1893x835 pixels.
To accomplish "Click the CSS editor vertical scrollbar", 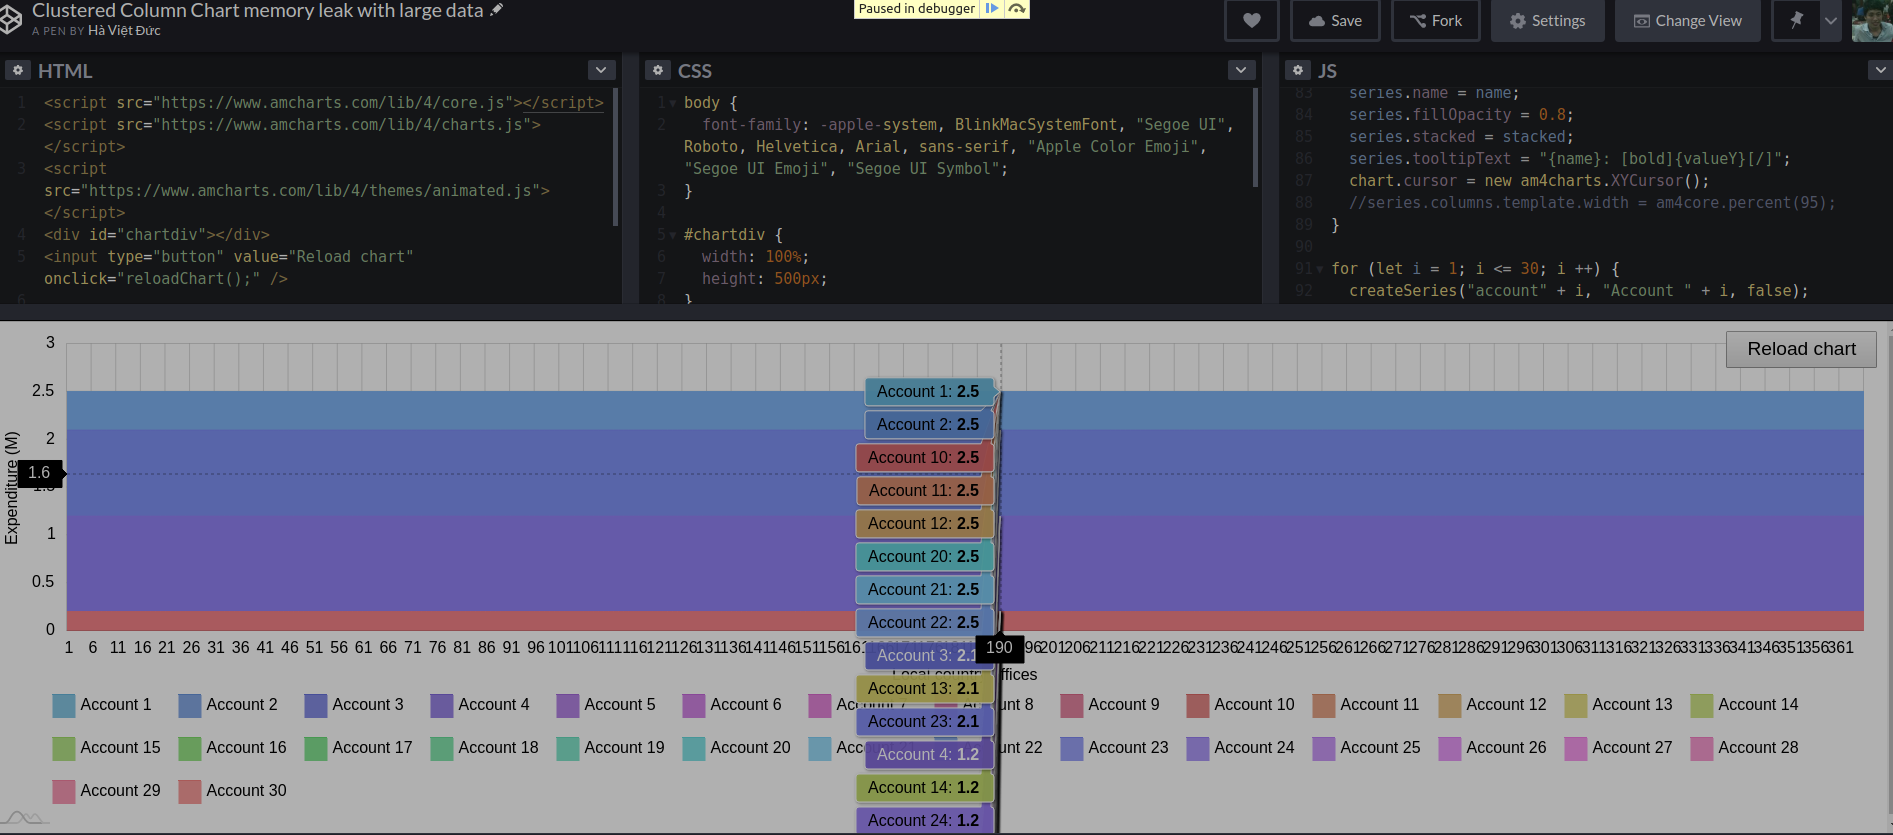I will click(x=1255, y=138).
